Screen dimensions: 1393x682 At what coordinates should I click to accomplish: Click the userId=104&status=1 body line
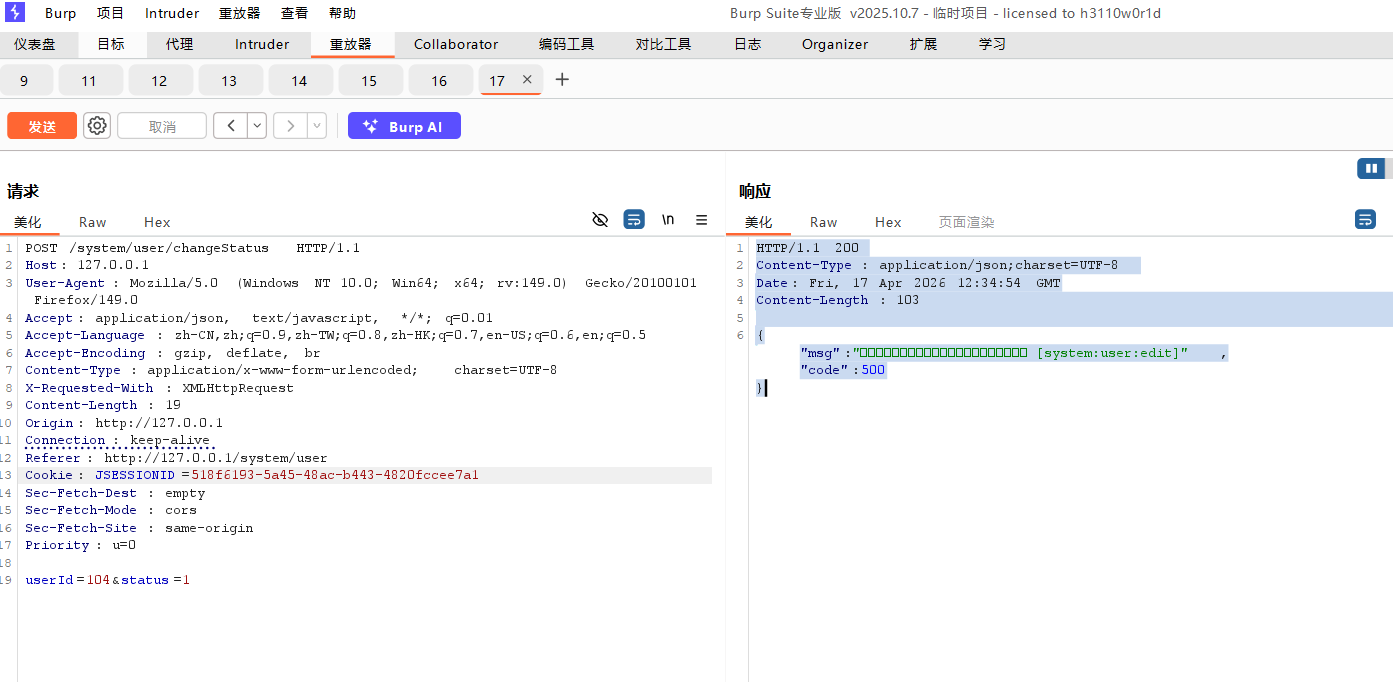tap(107, 580)
